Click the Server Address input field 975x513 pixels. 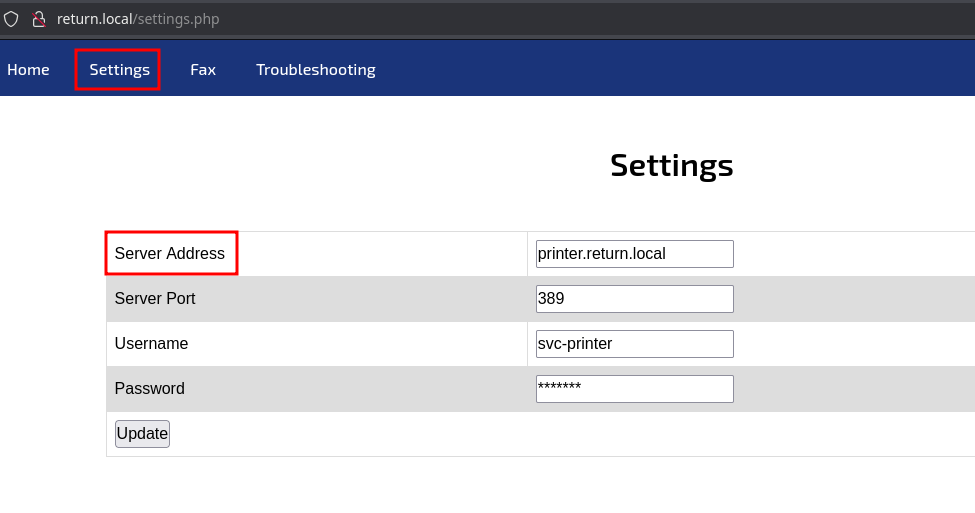(635, 254)
